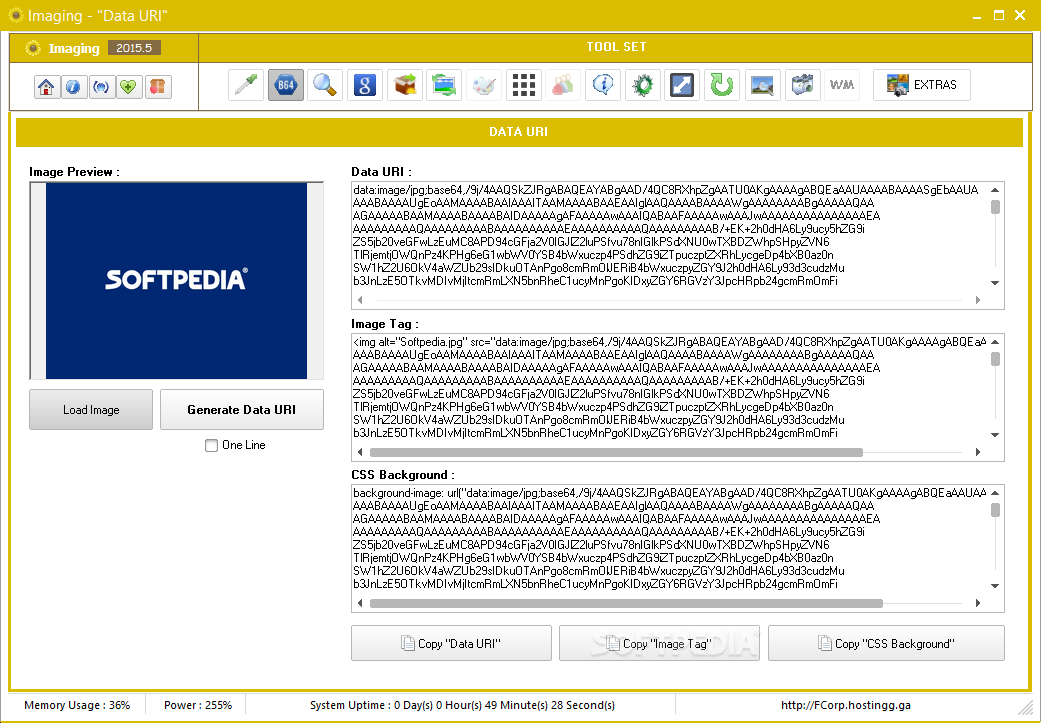Click the Load Image button

tap(91, 410)
